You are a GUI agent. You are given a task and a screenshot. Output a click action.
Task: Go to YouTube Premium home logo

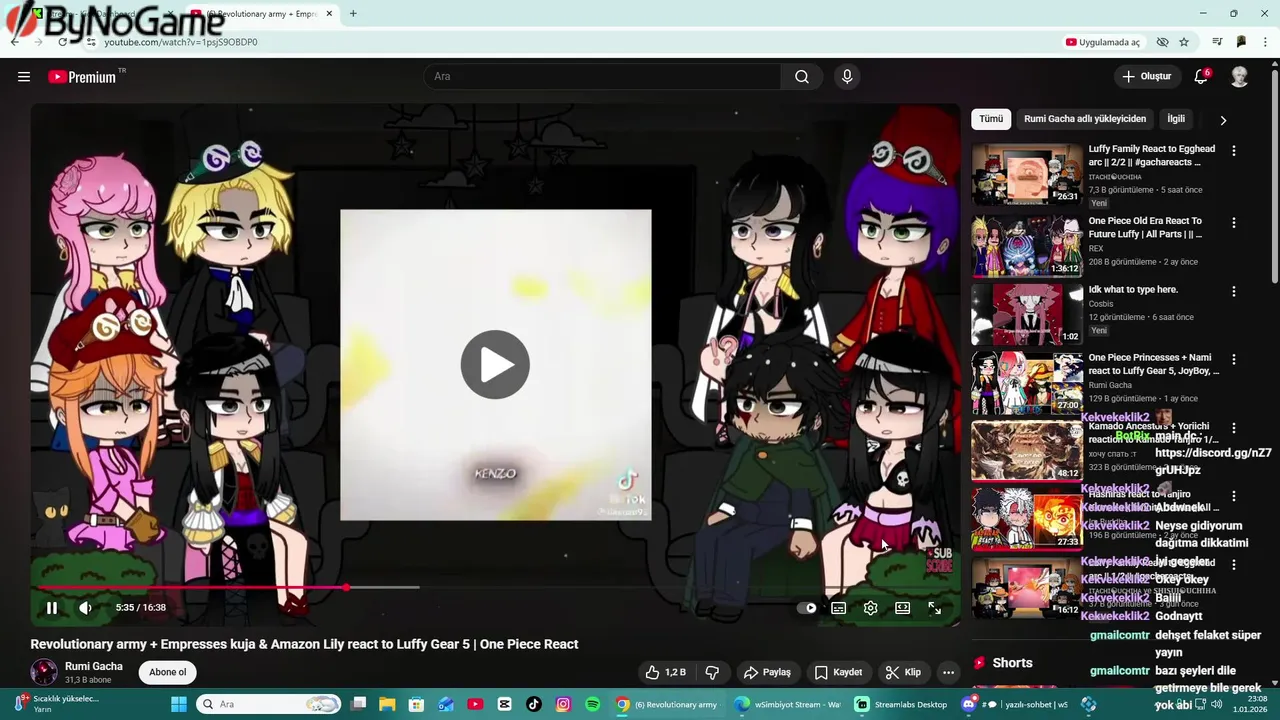point(82,76)
